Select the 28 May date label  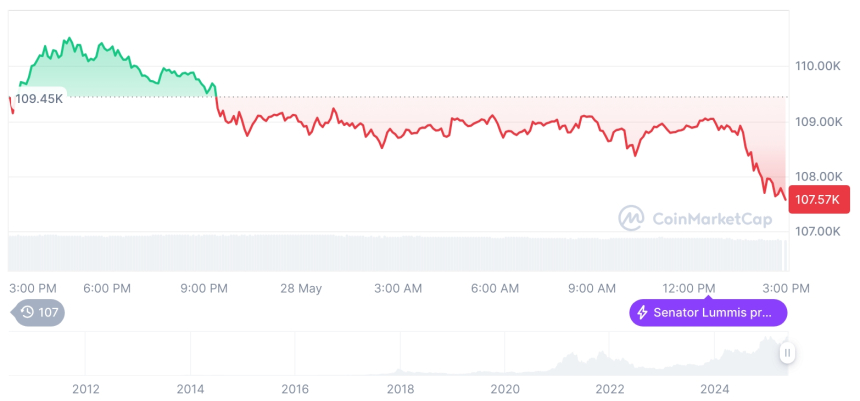click(x=301, y=288)
